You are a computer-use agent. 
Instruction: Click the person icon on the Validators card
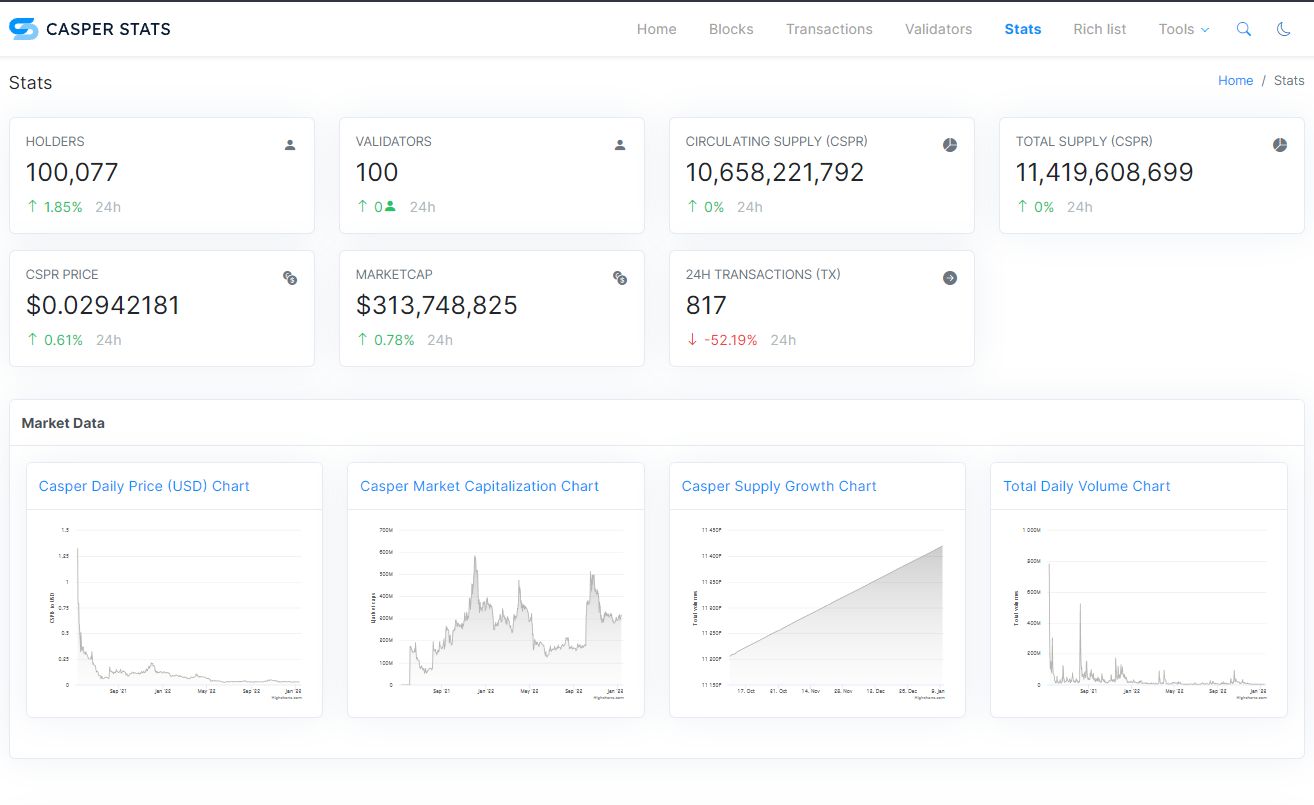pos(619,144)
